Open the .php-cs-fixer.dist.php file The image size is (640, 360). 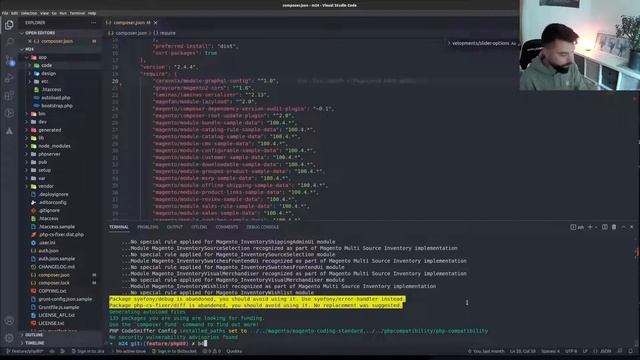point(60,235)
